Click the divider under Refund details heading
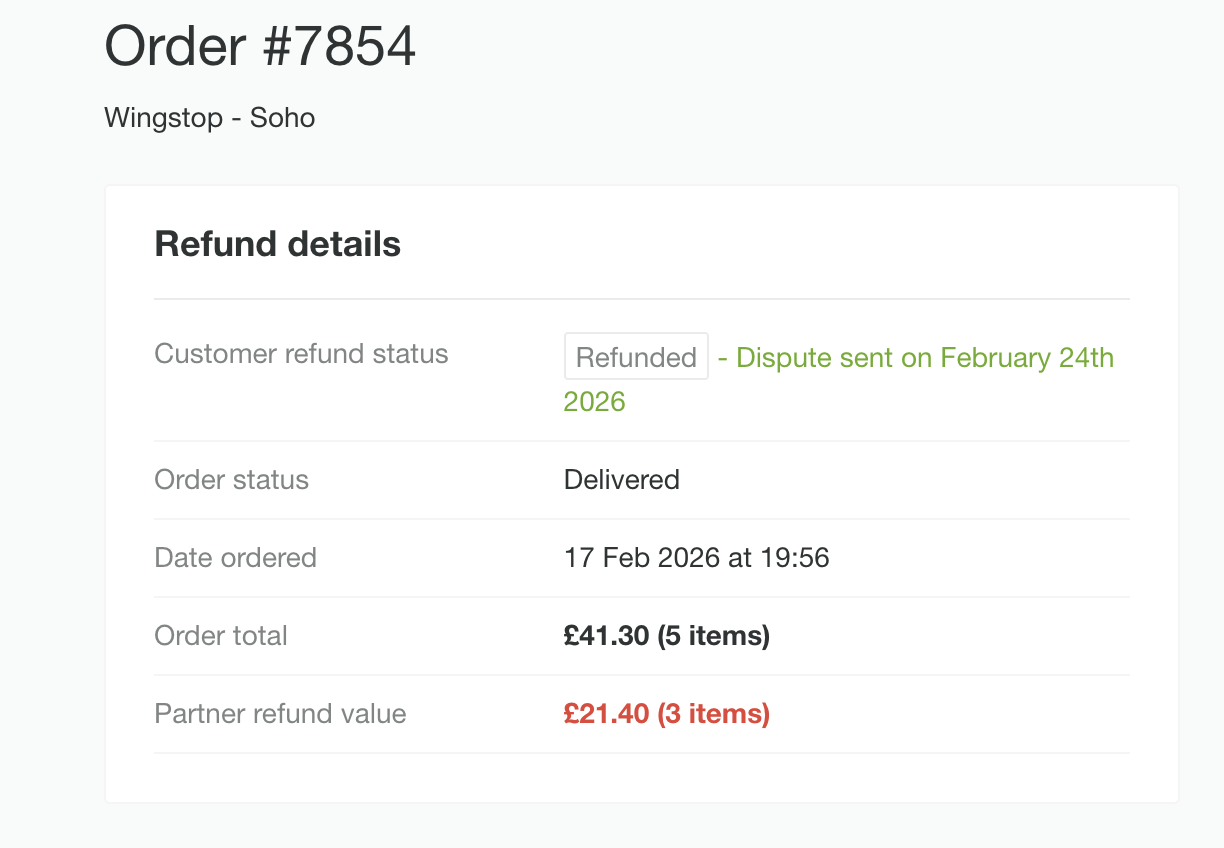The width and height of the screenshot is (1224, 848). (641, 296)
